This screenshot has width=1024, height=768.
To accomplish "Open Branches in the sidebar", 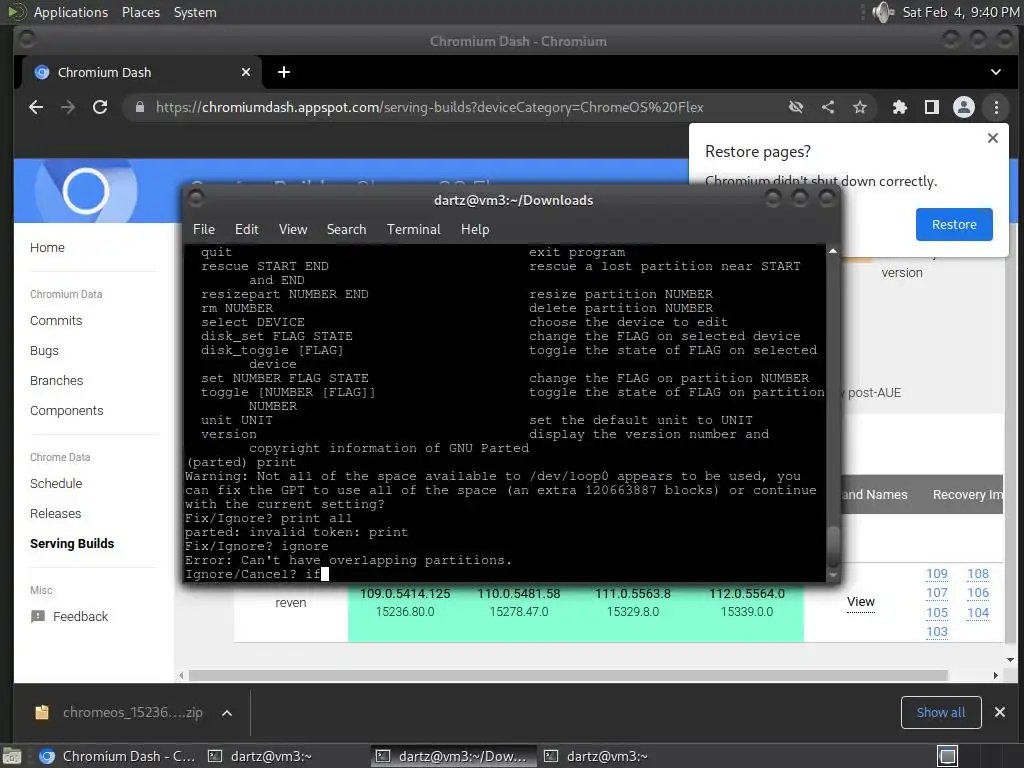I will pos(56,380).
